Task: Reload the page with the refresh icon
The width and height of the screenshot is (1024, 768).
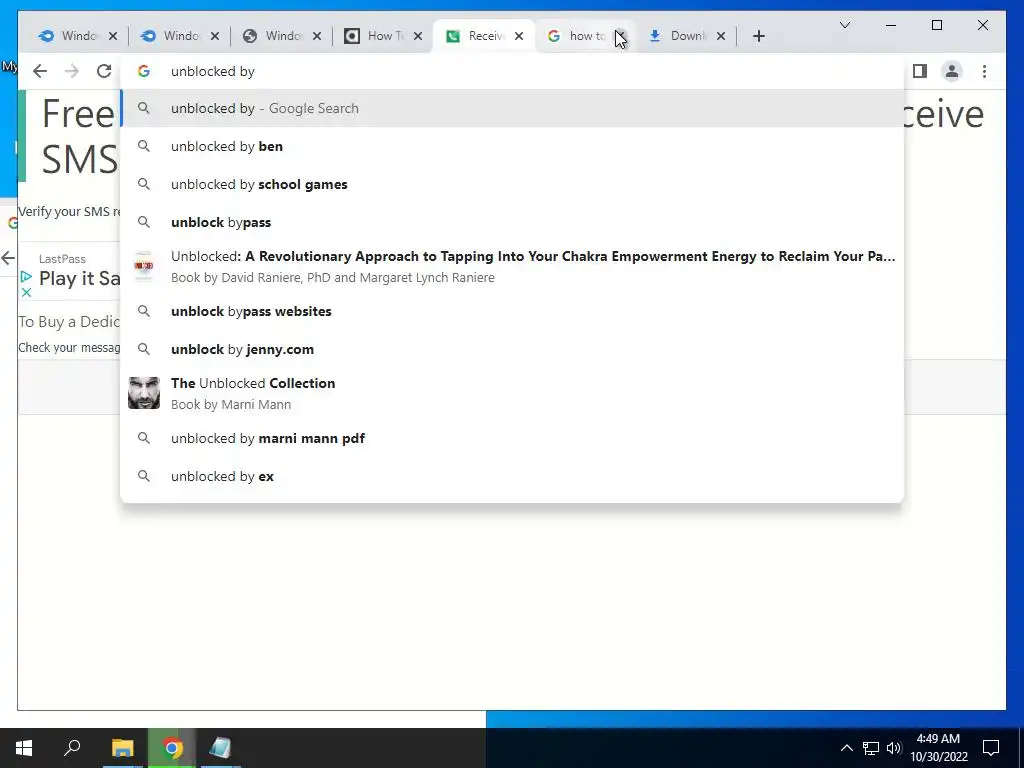Action: point(104,71)
